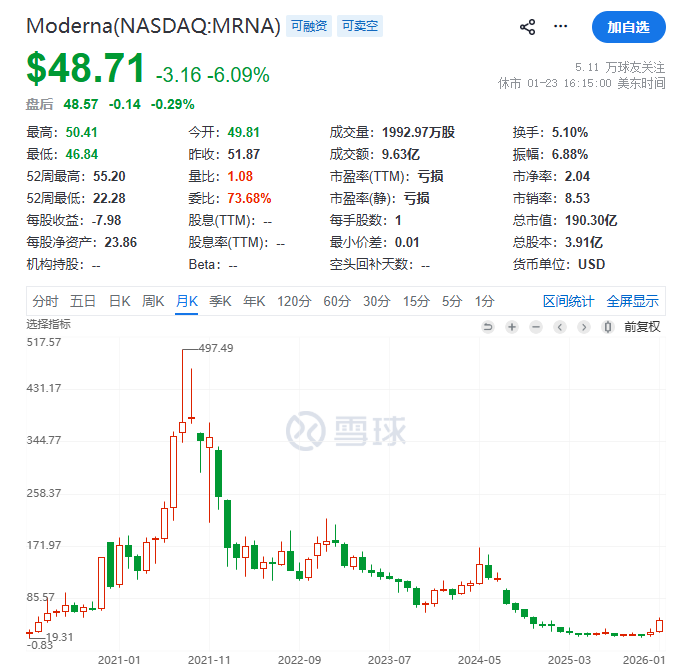Switch to the 五日 chart tab
The image size is (678, 668).
83,301
